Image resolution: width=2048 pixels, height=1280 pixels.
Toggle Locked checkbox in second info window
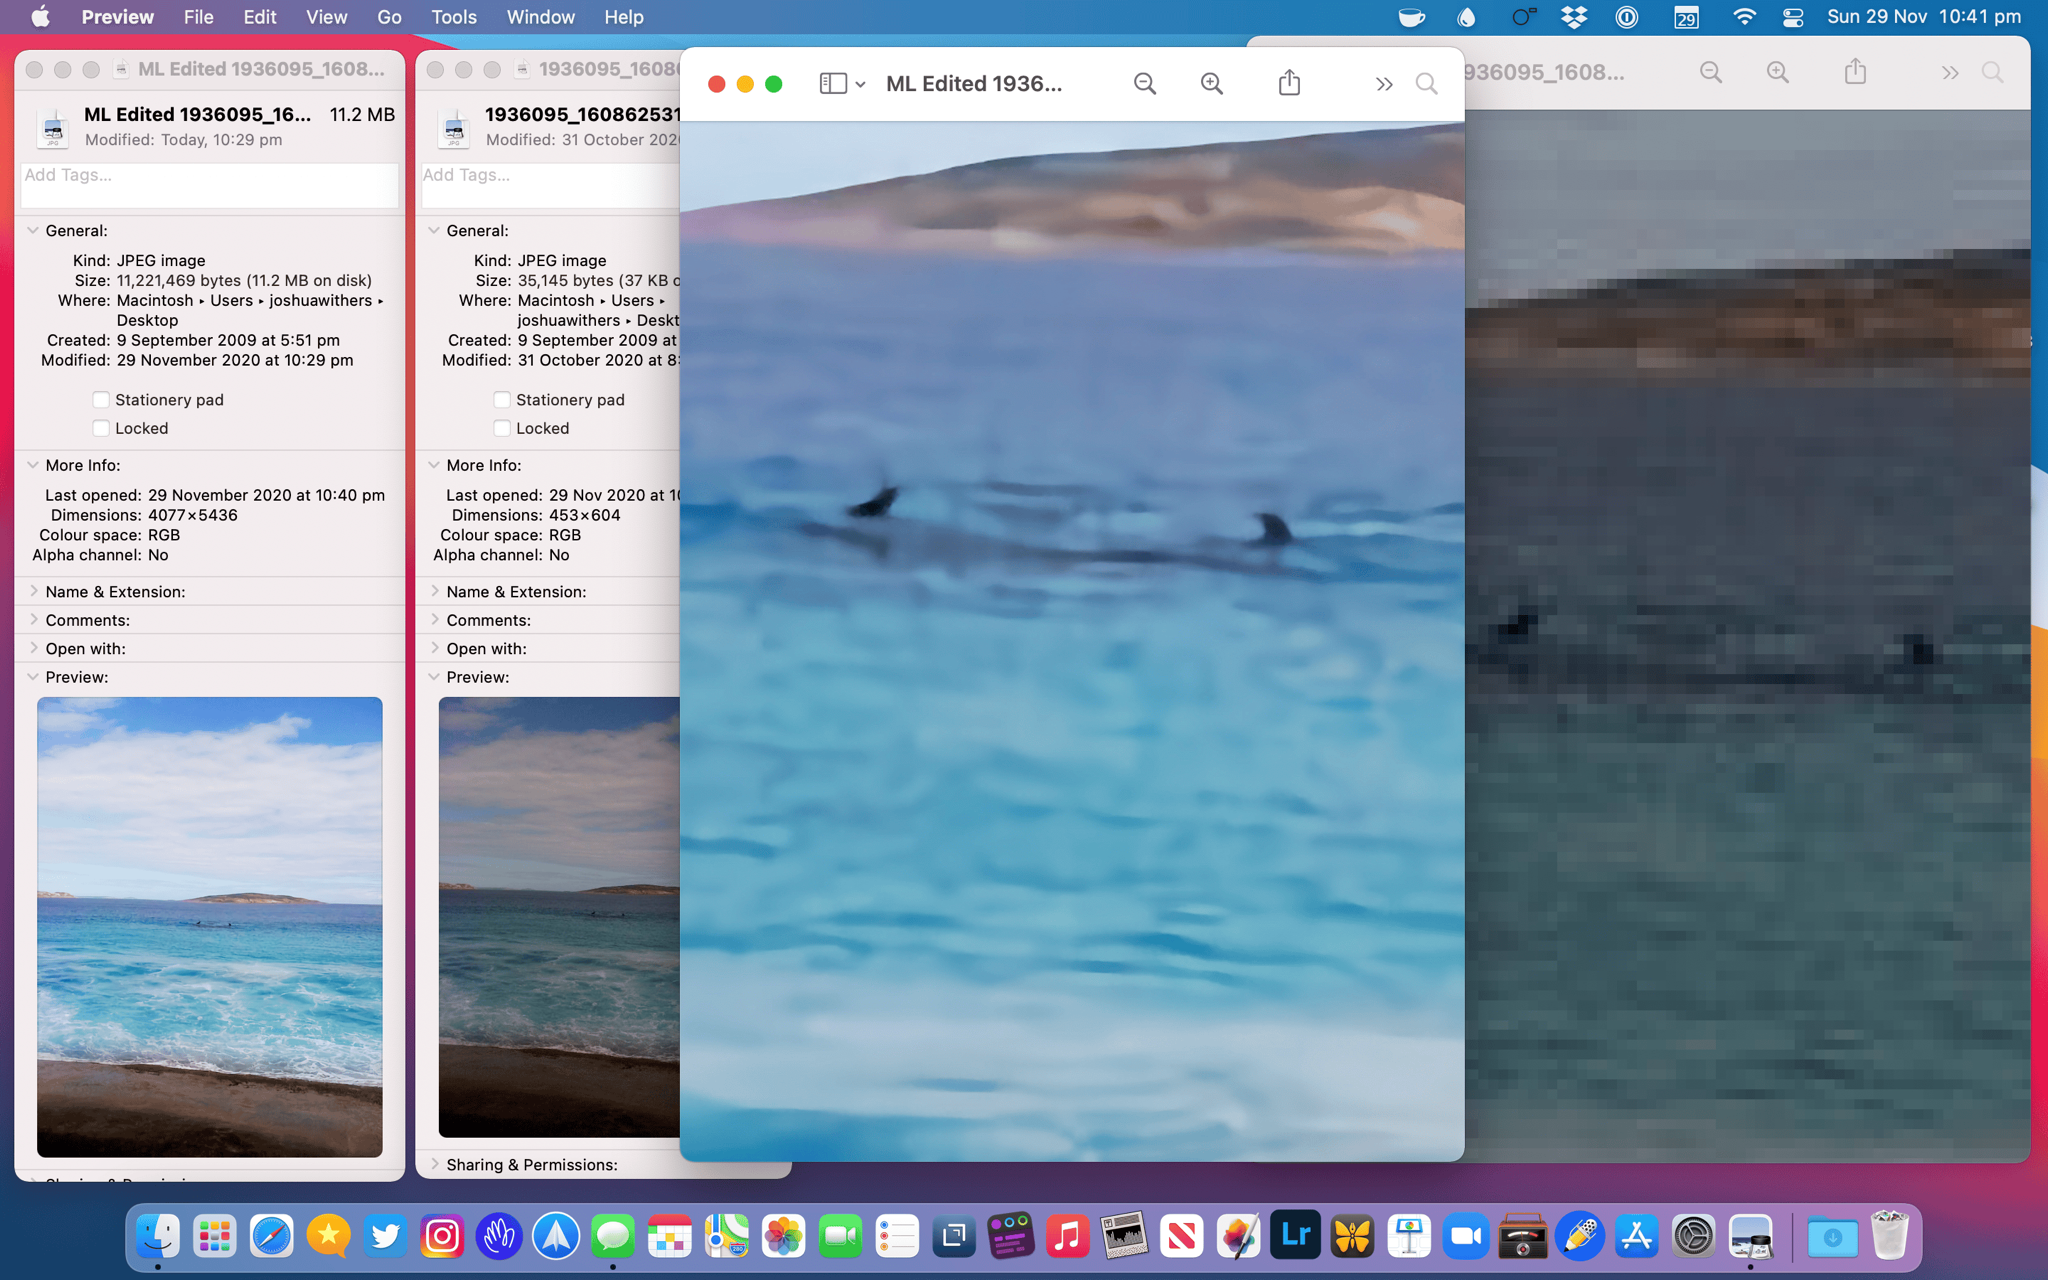[502, 428]
